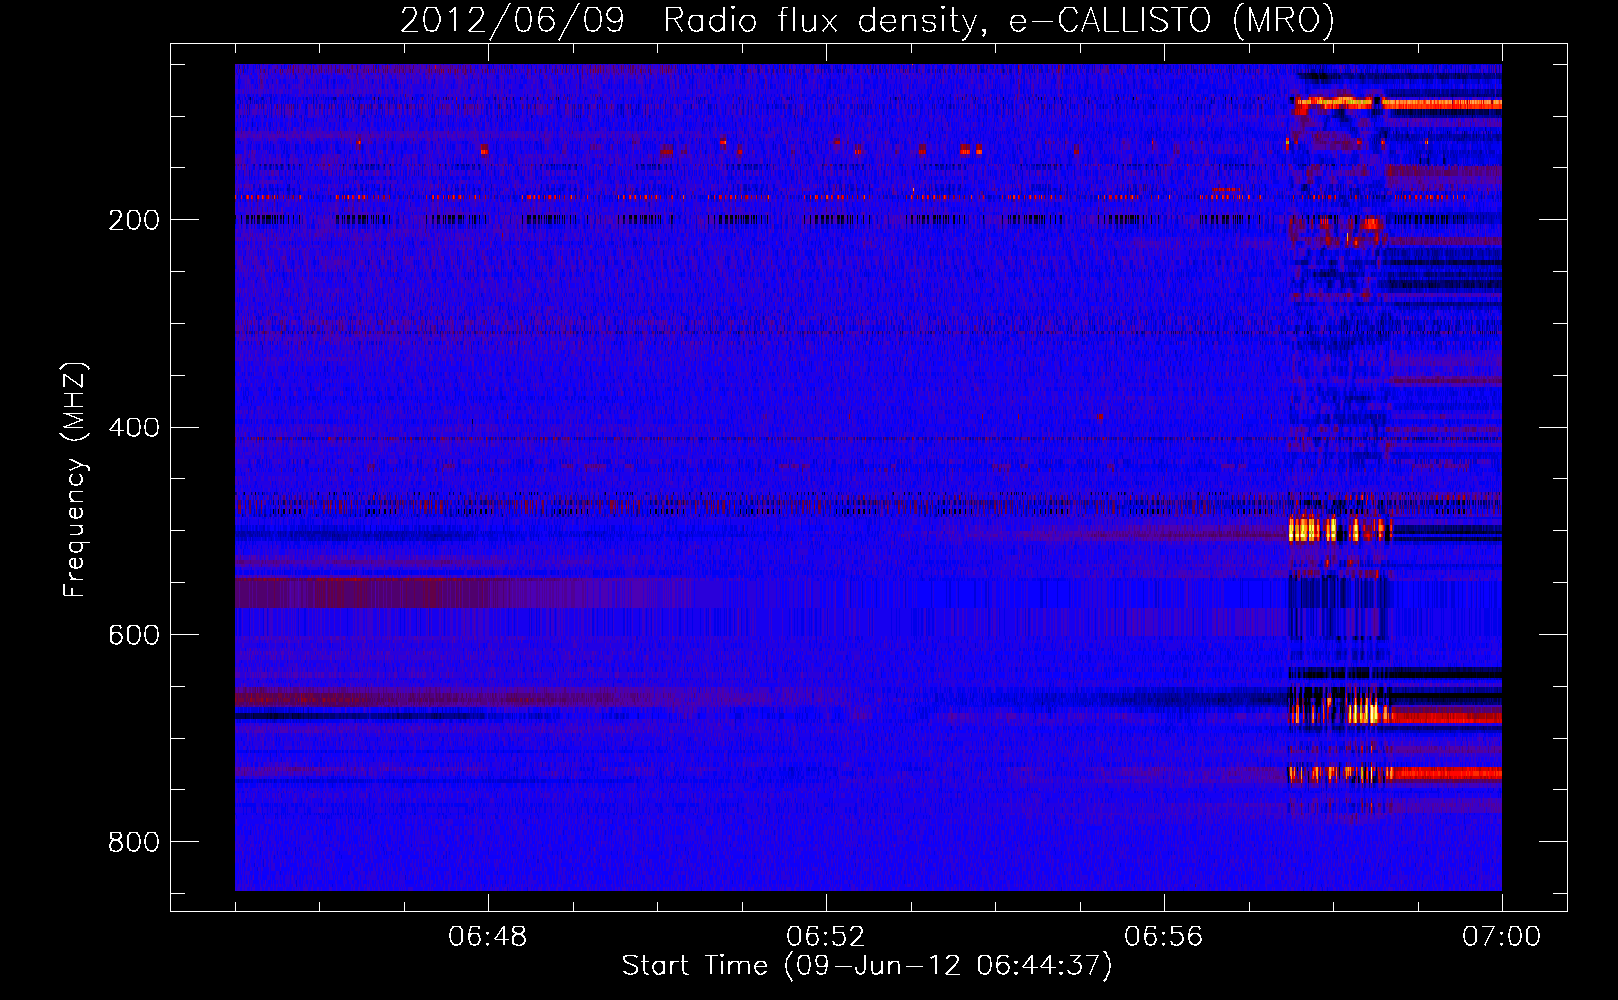
Task: Click the 200 frequency tick label
Action: click(x=133, y=220)
